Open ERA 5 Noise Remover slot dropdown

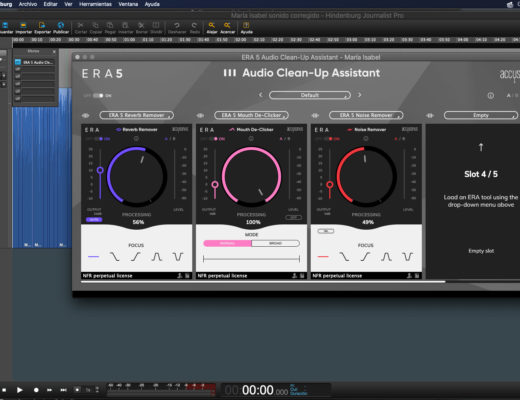pos(366,115)
